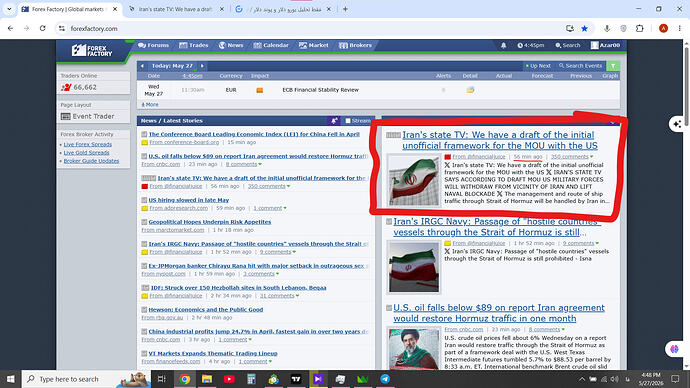
Task: Open IDF Struck over 150 Hezbollah sites story
Action: [238, 288]
